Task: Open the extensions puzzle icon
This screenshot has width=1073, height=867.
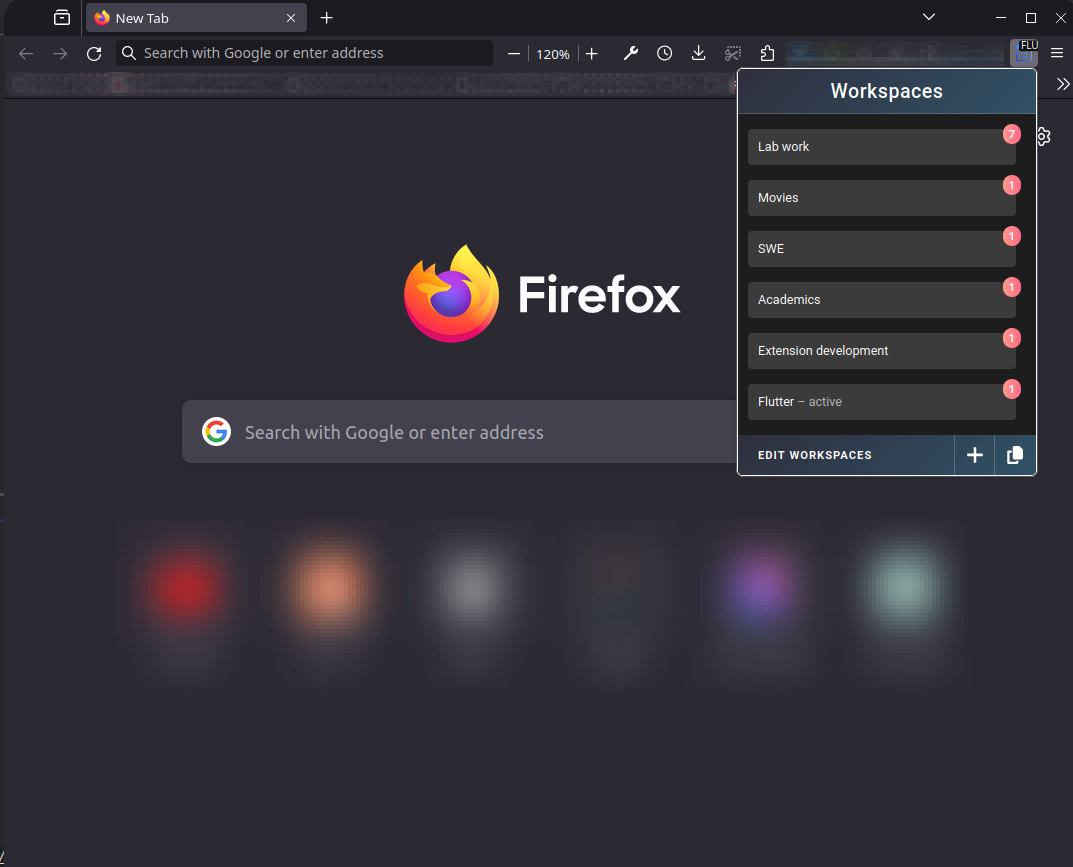Action: 767,53
